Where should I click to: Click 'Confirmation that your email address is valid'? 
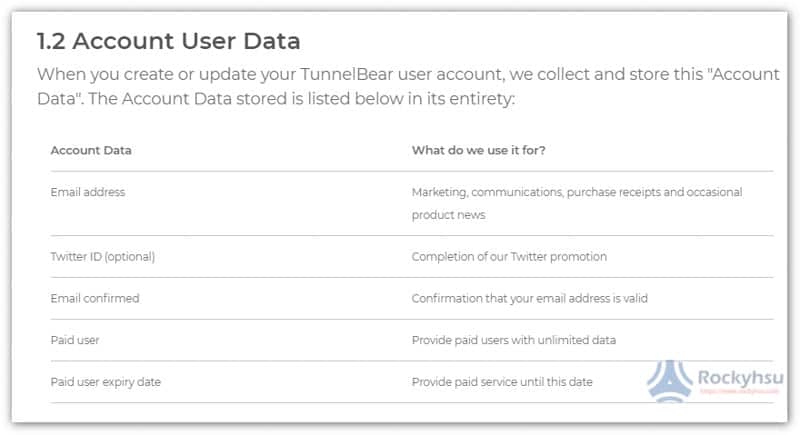pos(530,298)
